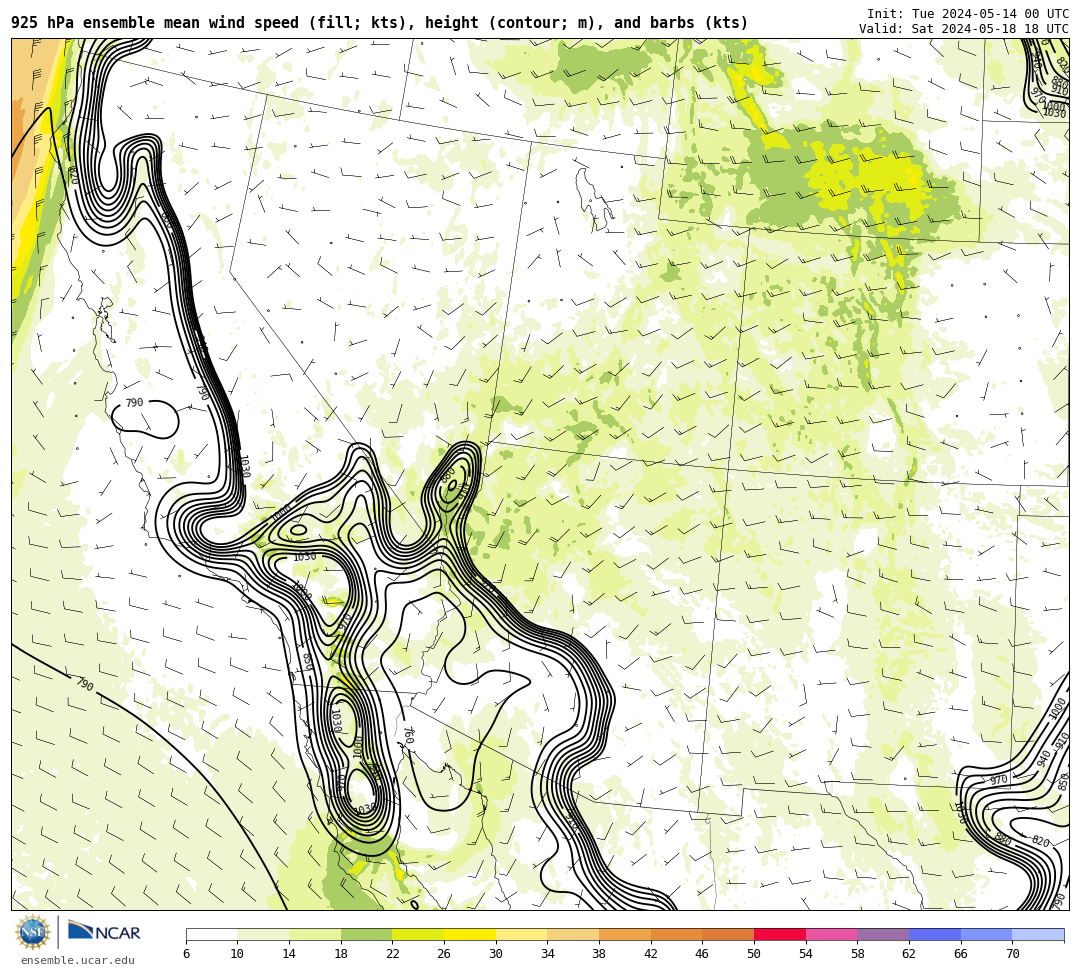Click the 'Init: Tue 2024-05-14 00 UTC' label
1080x973 pixels.
click(x=968, y=14)
